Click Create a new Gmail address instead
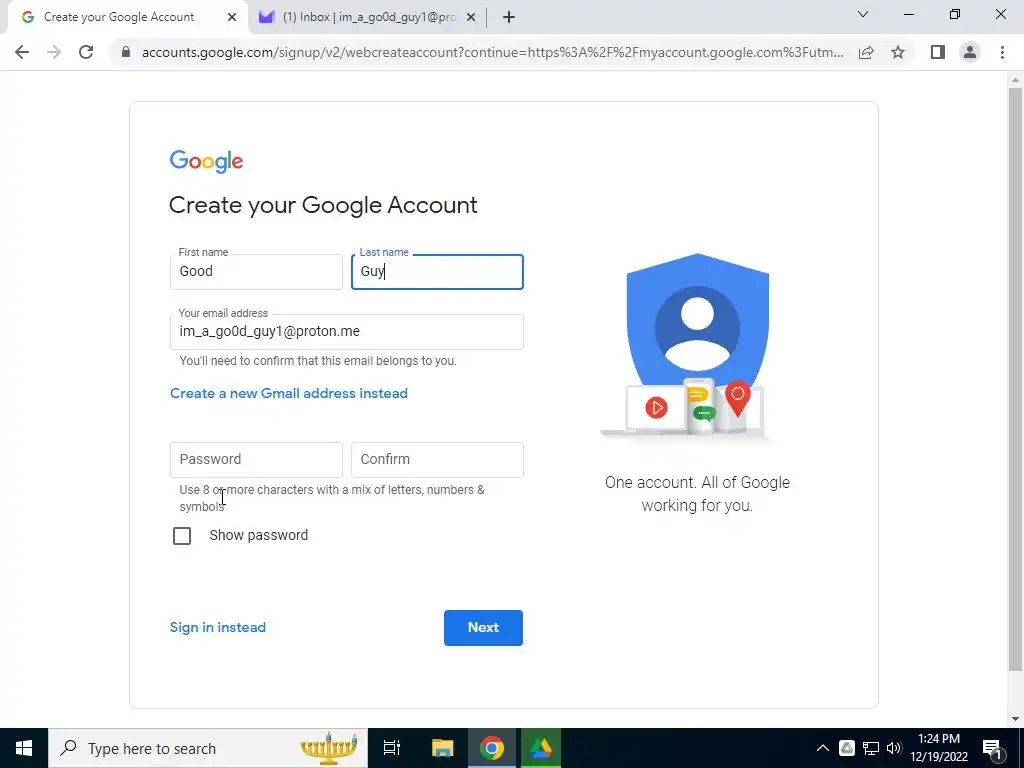 pos(289,393)
